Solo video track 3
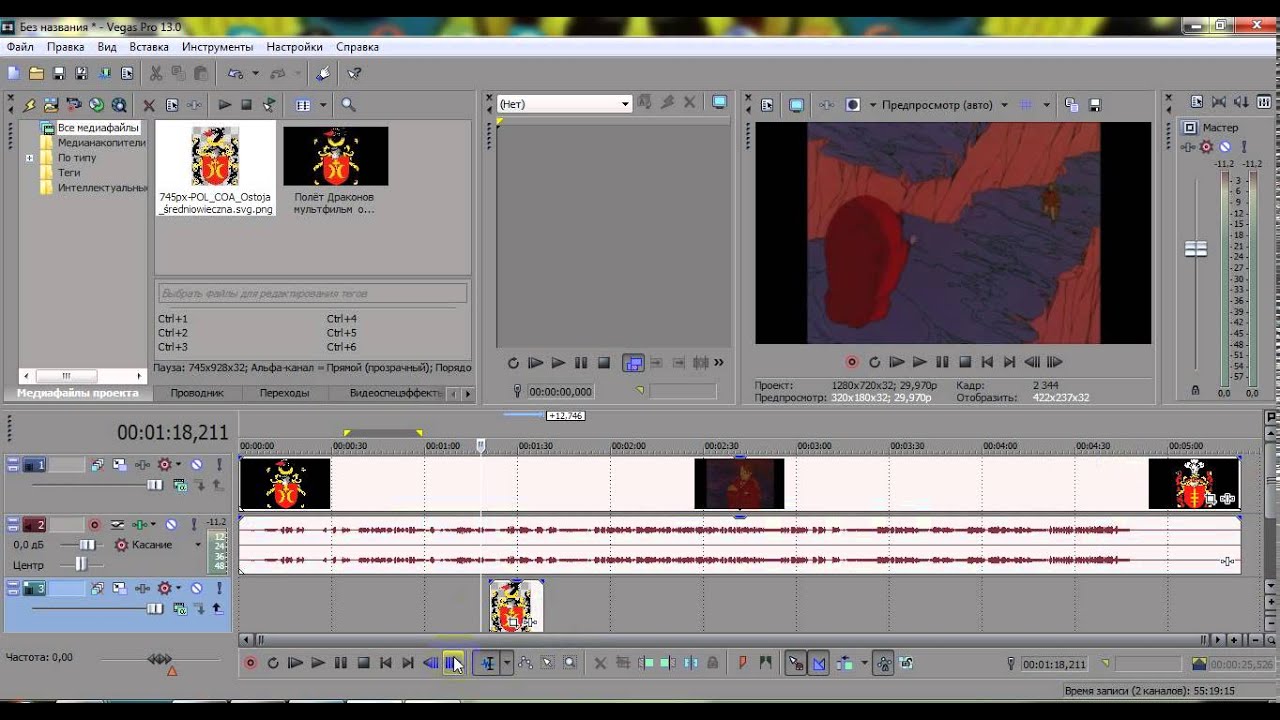1280x720 pixels. 219,588
